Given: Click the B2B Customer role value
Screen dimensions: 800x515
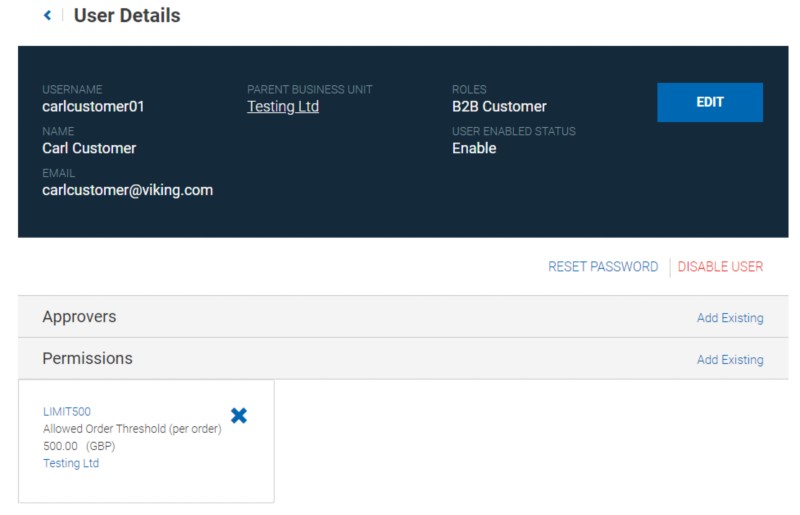Looking at the screenshot, I should point(499,106).
